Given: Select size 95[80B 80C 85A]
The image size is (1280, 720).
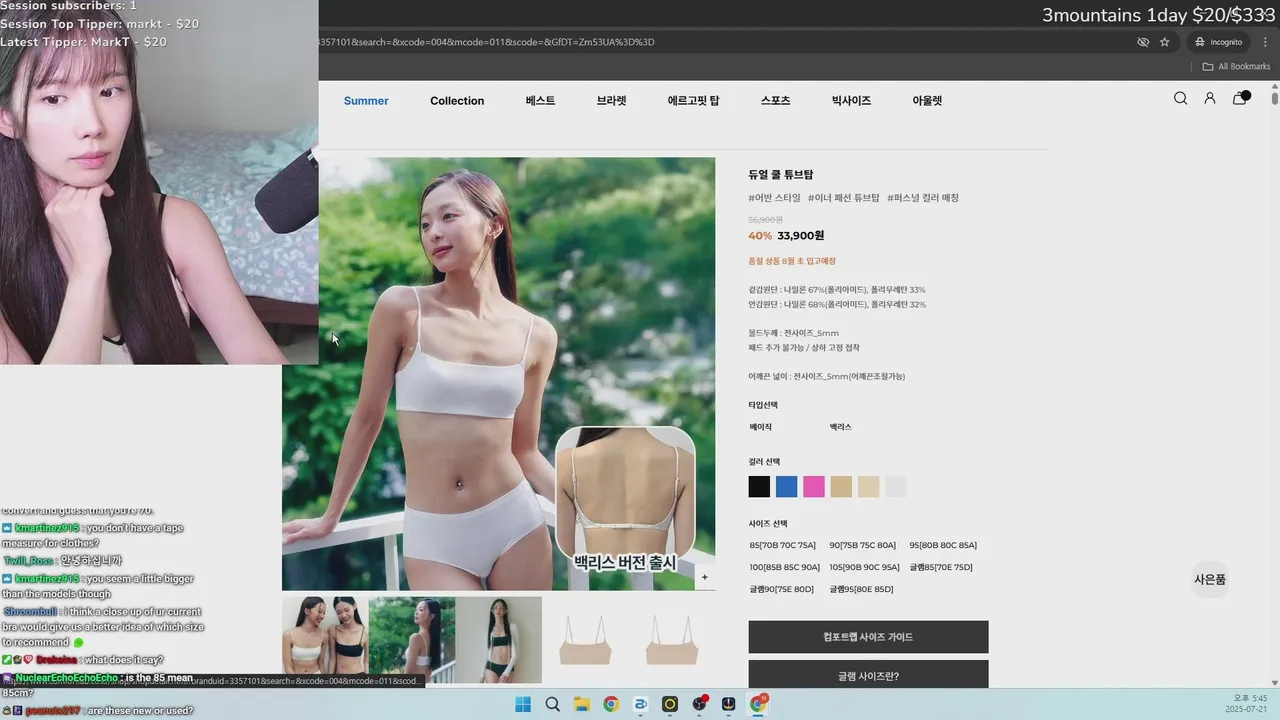Looking at the screenshot, I should [x=943, y=545].
